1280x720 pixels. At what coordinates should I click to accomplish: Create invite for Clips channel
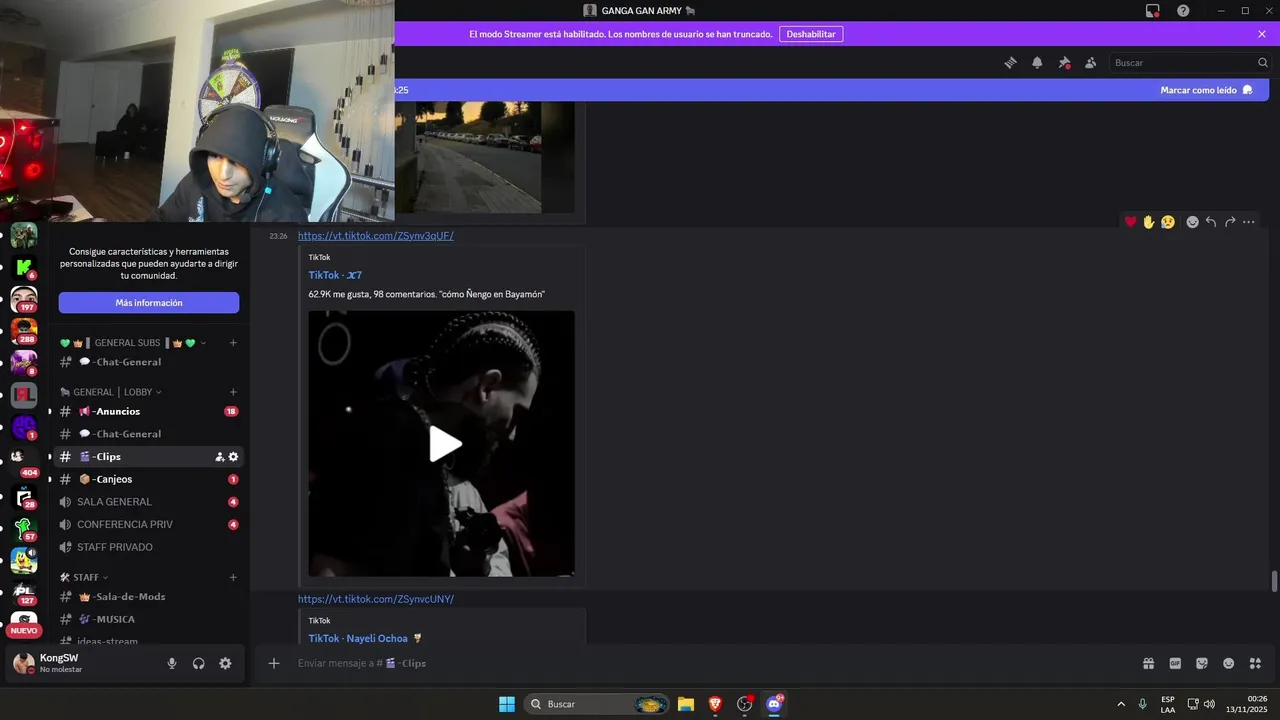point(220,457)
